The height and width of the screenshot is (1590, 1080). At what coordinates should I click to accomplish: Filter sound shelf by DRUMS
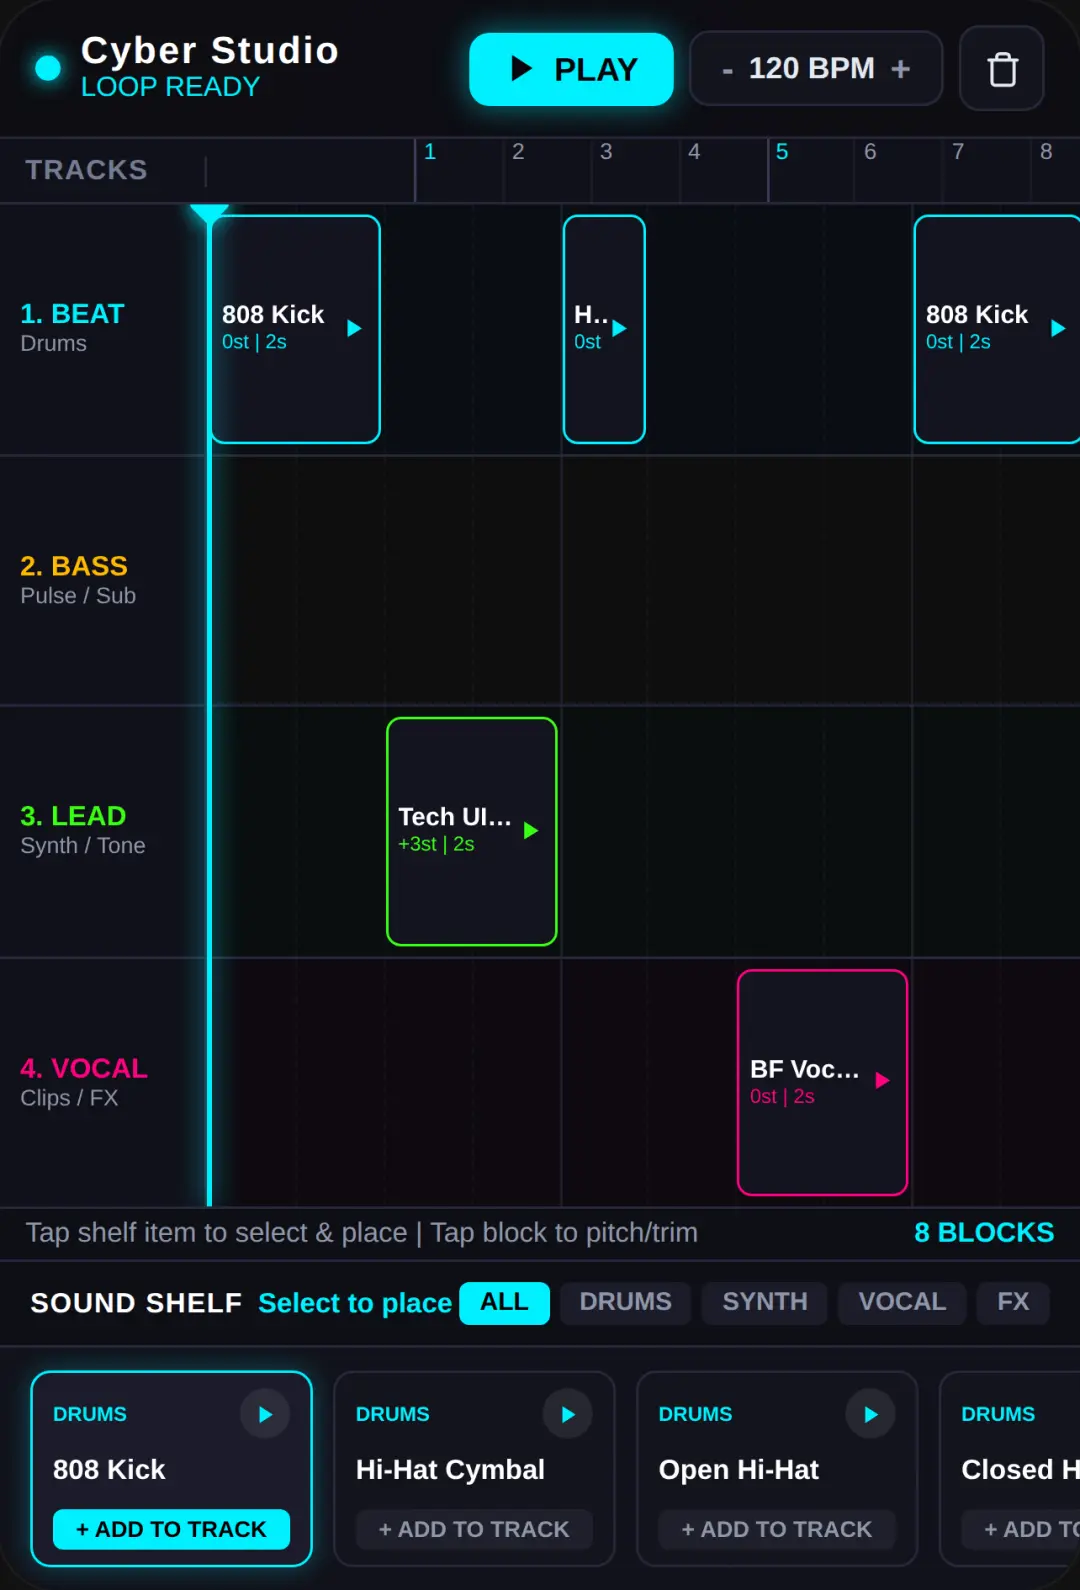pyautogui.click(x=626, y=1302)
